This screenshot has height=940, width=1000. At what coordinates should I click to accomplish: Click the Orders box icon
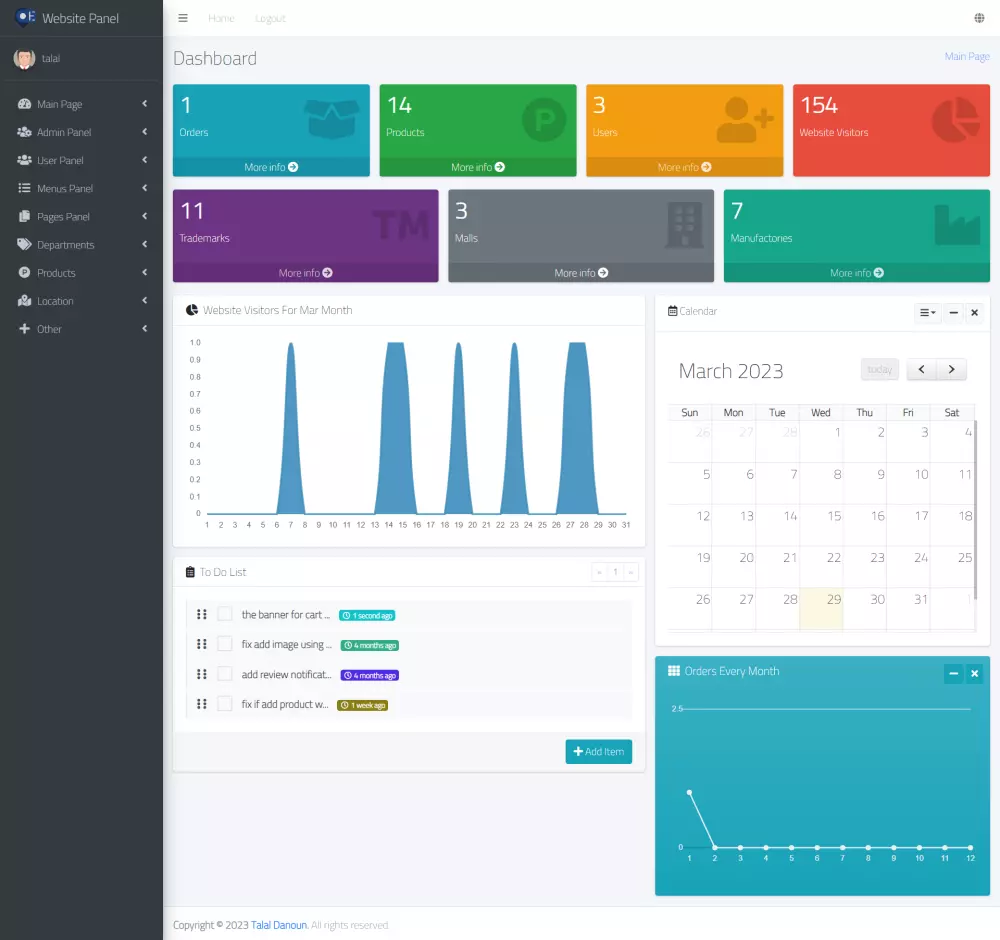pyautogui.click(x=331, y=118)
